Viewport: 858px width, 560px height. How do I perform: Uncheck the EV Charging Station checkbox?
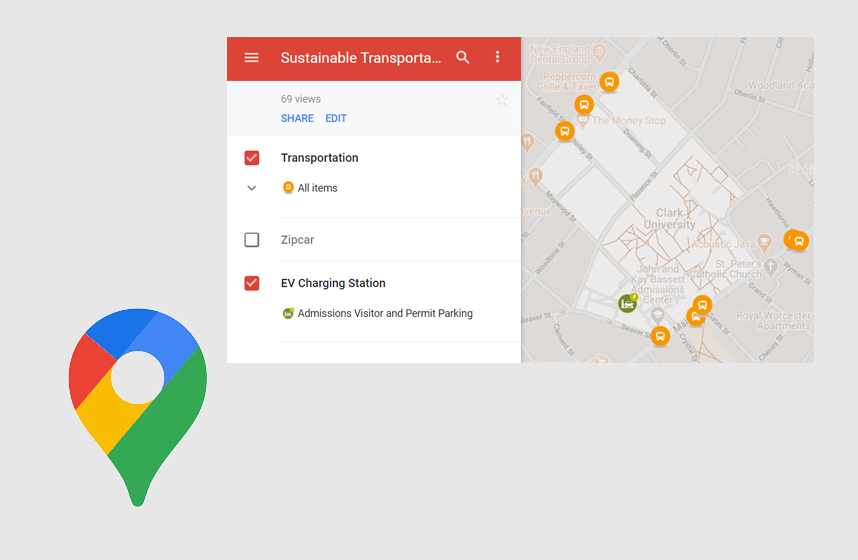[252, 283]
